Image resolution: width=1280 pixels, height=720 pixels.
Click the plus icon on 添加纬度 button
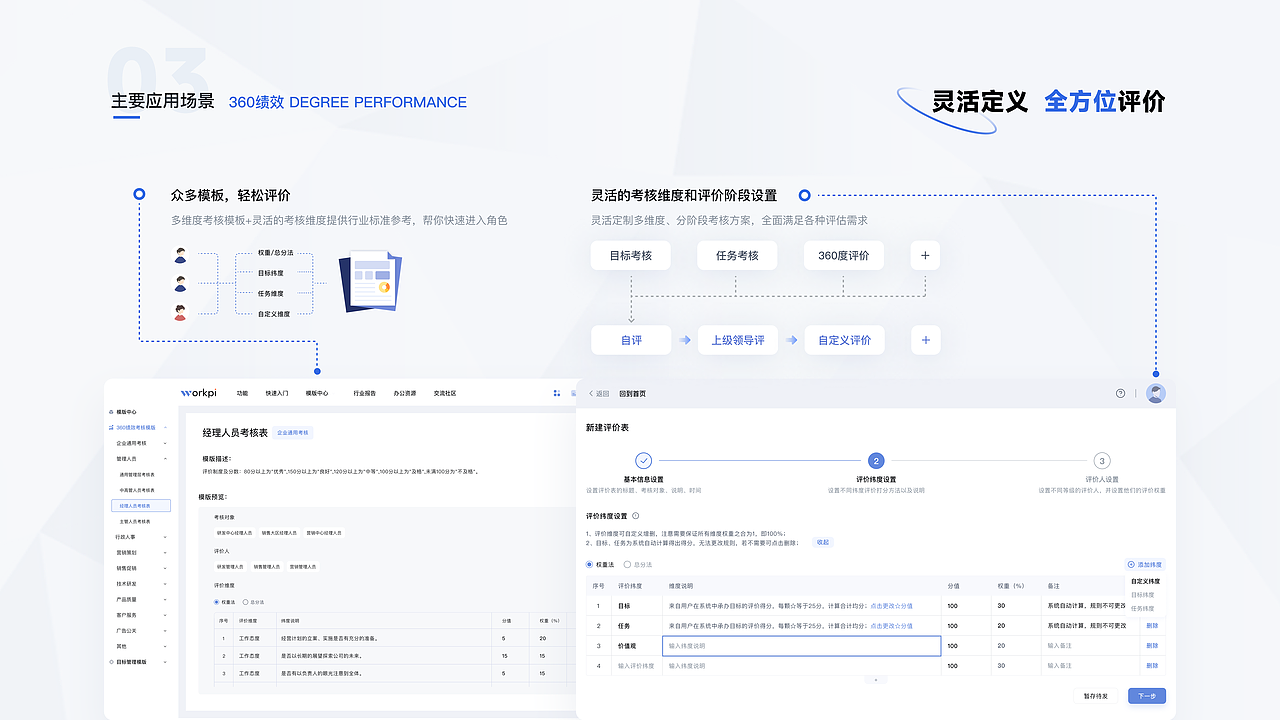tap(1131, 564)
